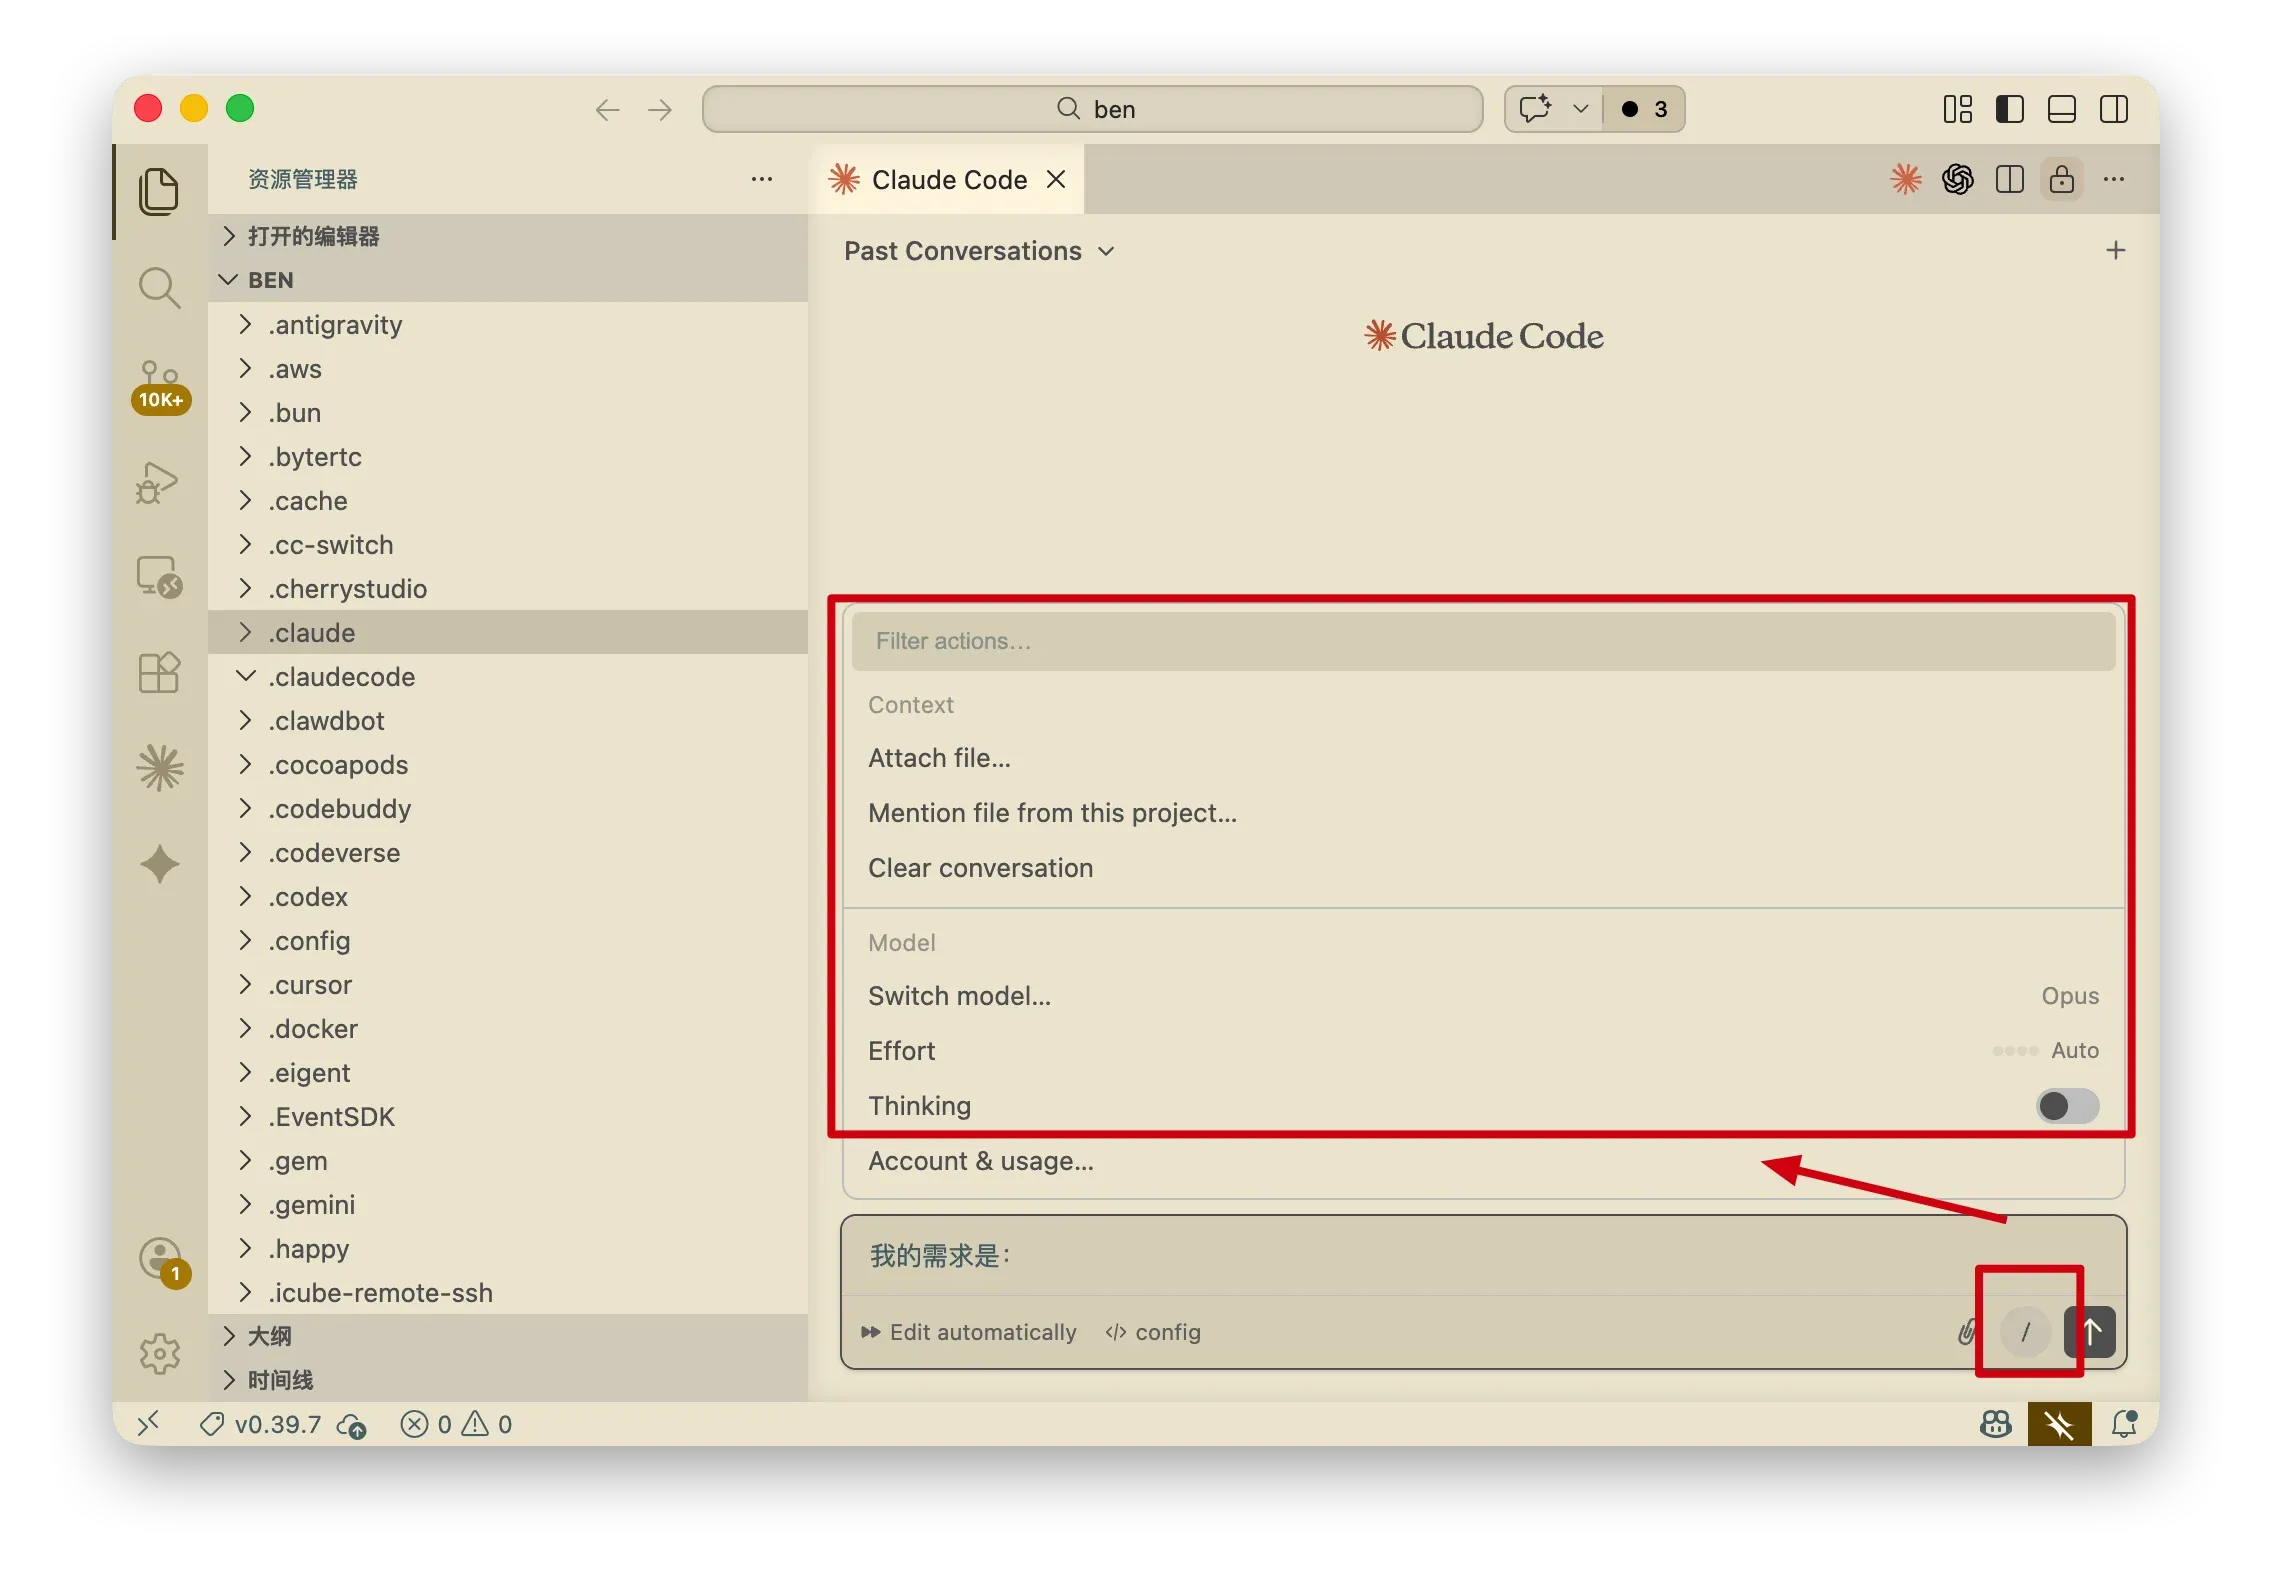This screenshot has height=1596, width=2272.
Task: Open Source Control with 10K+ badge
Action: tap(160, 386)
